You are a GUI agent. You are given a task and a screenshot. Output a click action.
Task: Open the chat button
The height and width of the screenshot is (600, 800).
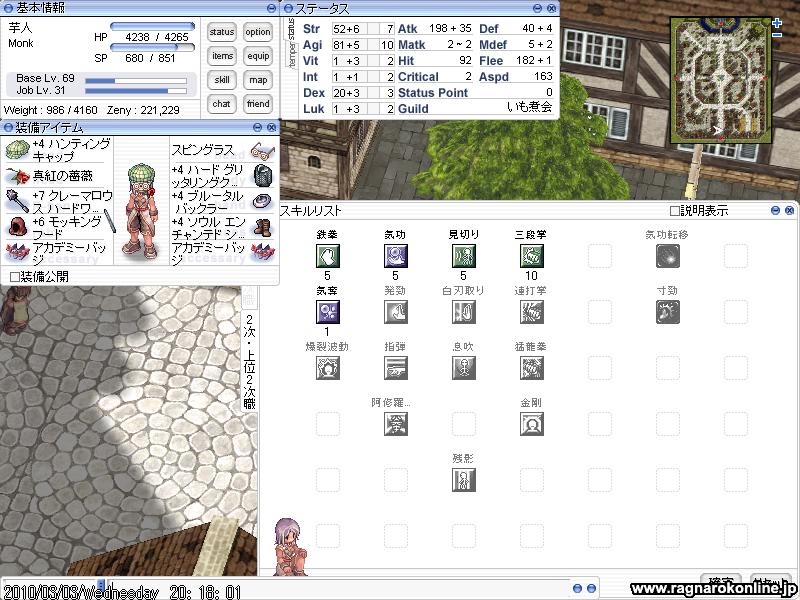pos(221,104)
